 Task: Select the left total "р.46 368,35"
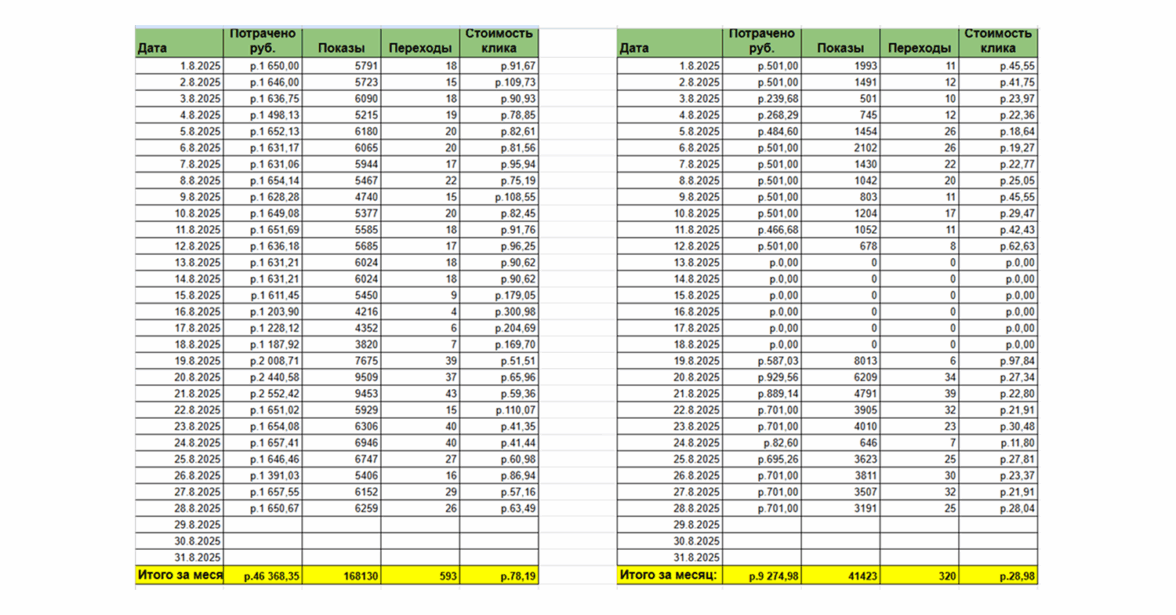[x=262, y=576]
